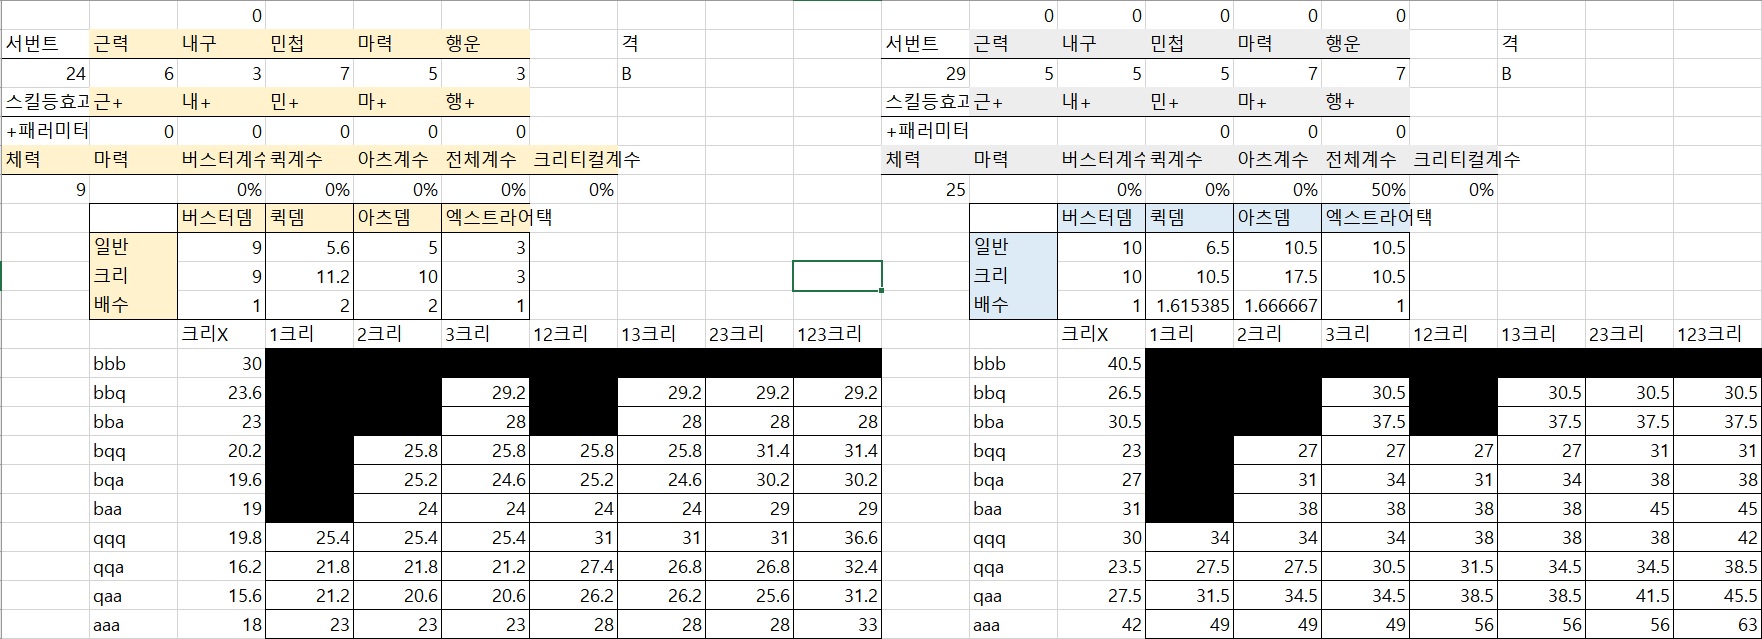
Task: Select the blue 아츠뎀 header cell
Action: [x=1277, y=218]
